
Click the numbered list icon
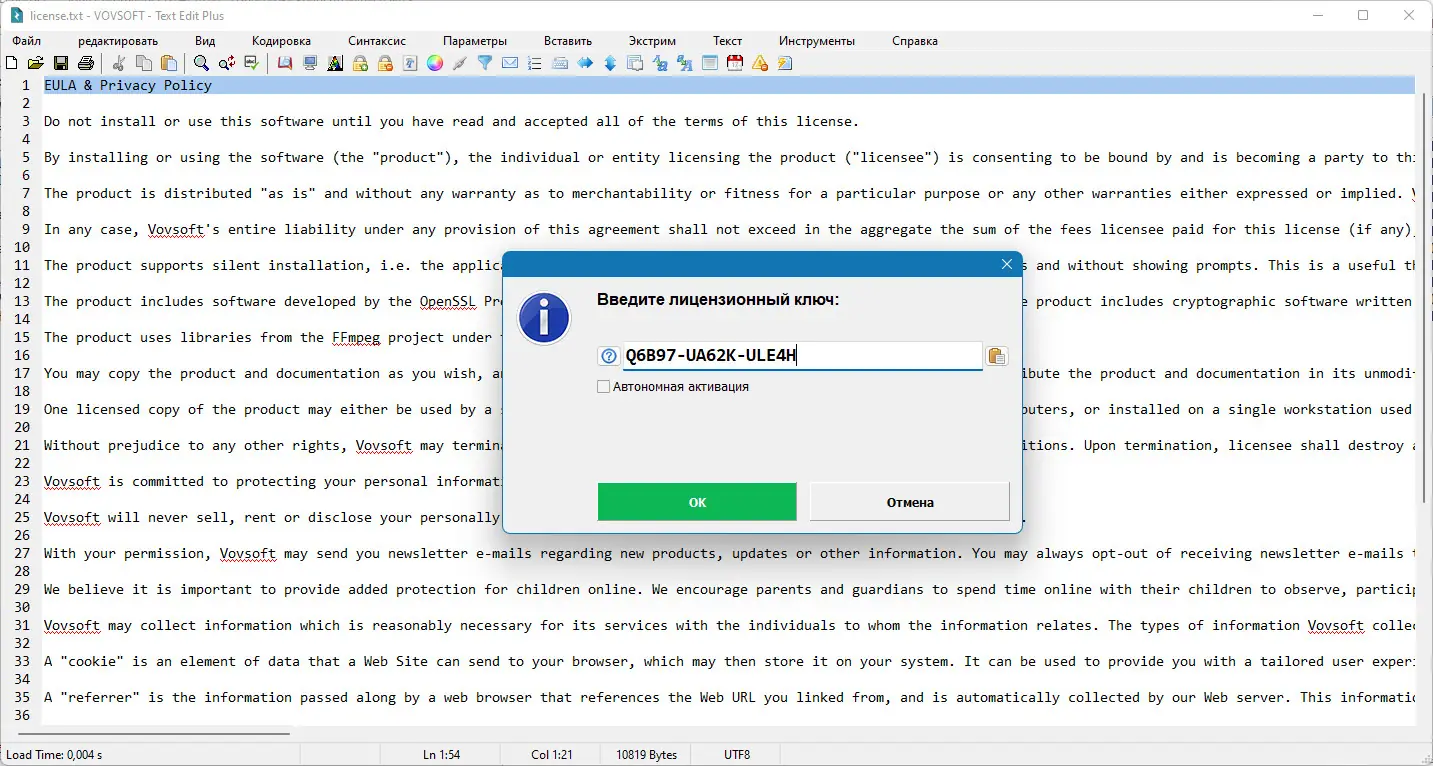(535, 63)
